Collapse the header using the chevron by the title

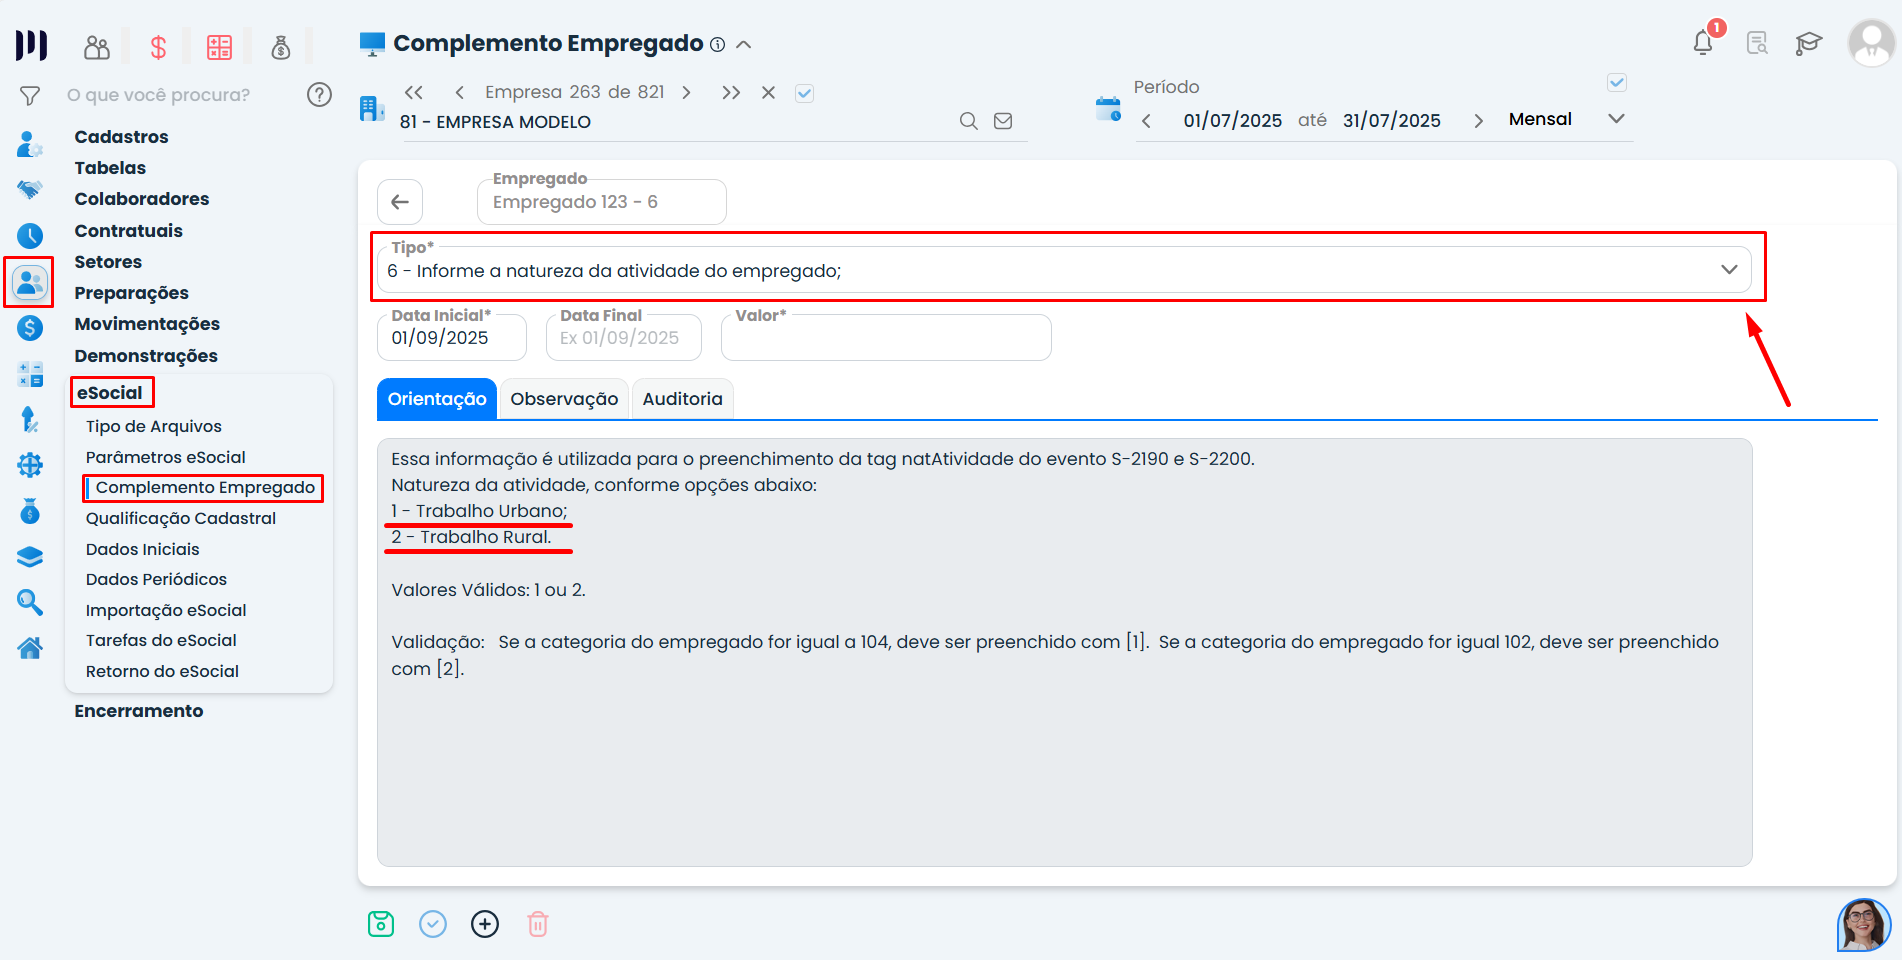coord(743,44)
